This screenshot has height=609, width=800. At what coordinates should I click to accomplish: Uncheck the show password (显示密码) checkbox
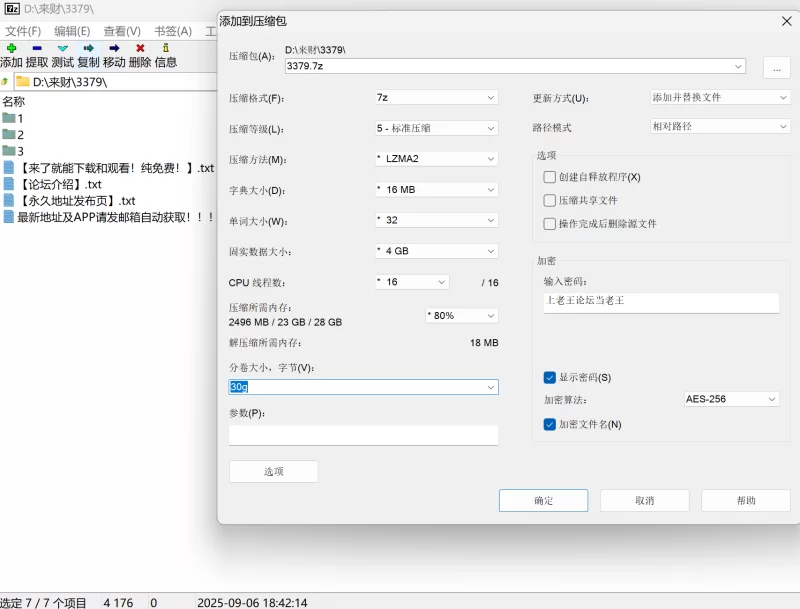(550, 378)
